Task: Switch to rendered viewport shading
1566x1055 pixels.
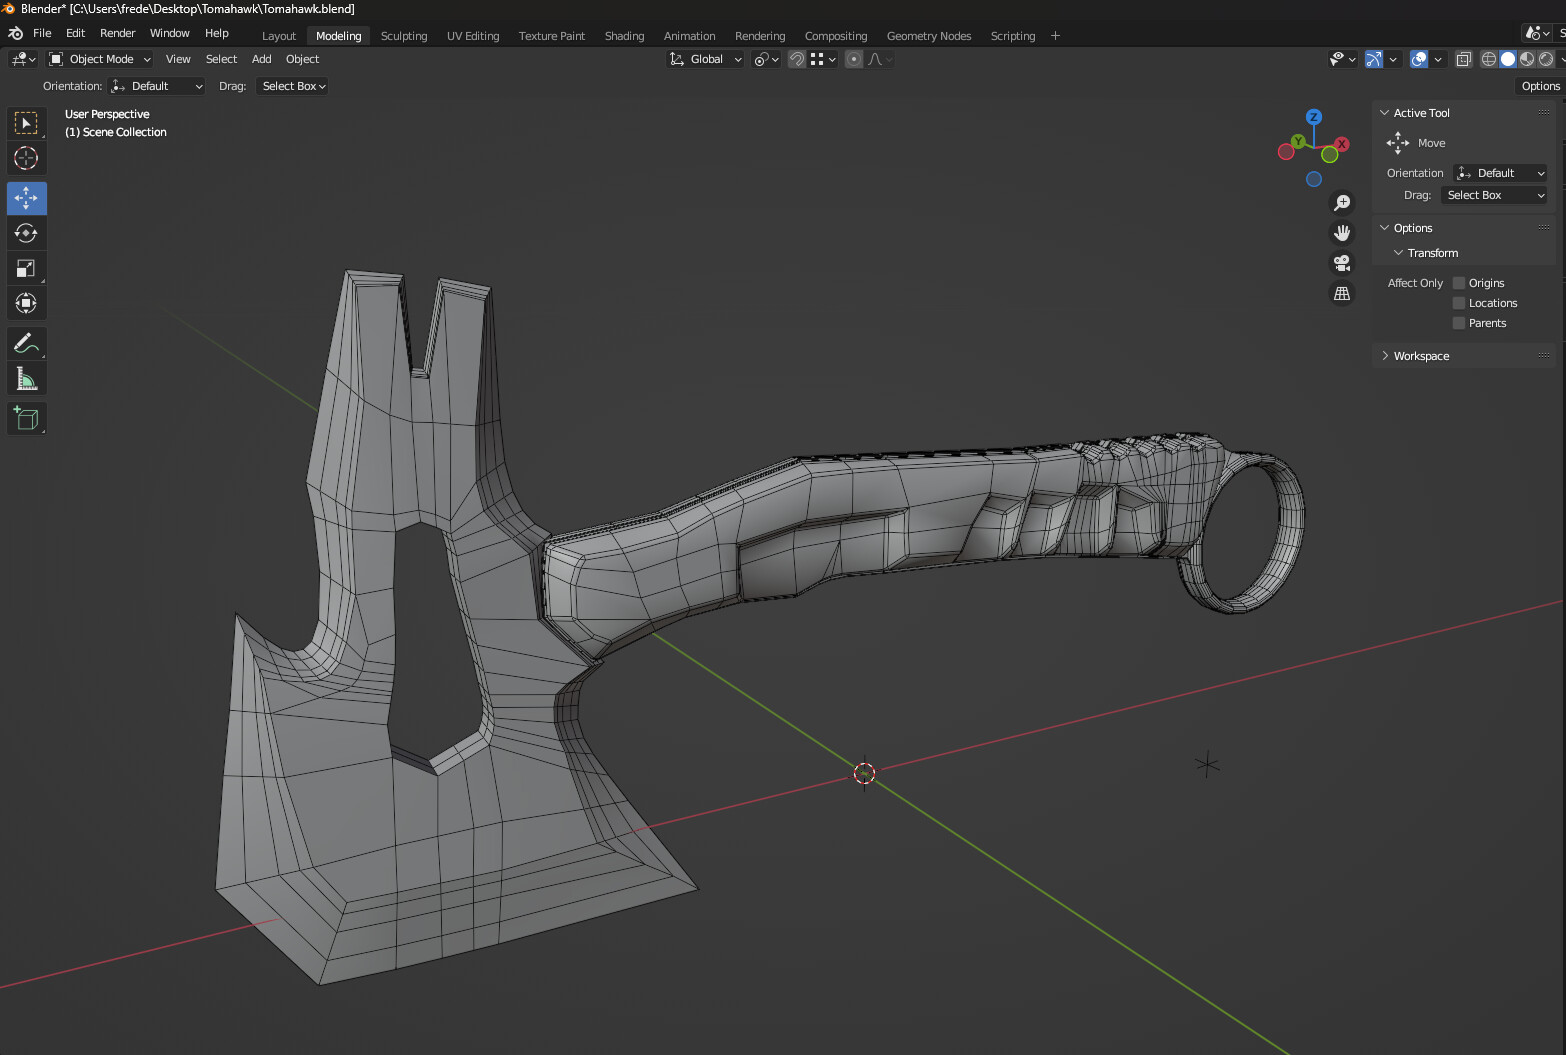Action: coord(1546,59)
